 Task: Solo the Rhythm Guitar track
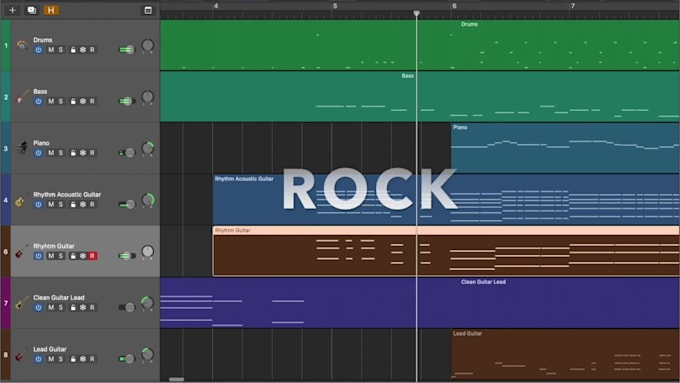(x=61, y=256)
